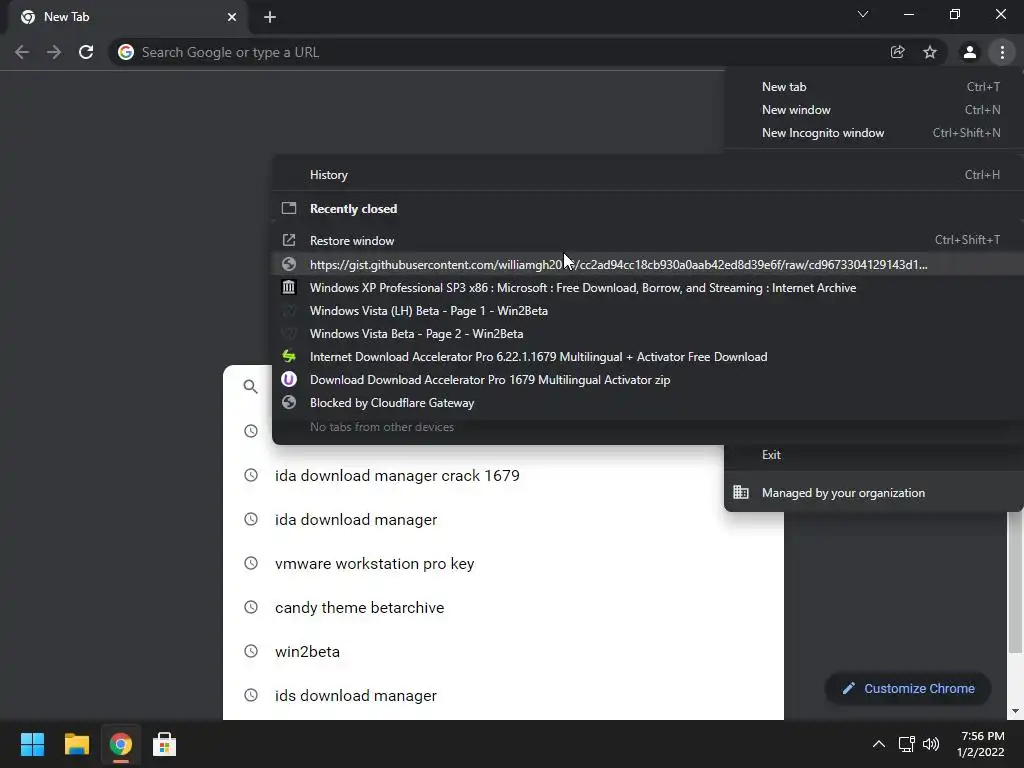The width and height of the screenshot is (1024, 768).
Task: Click the Recently closed header
Action: coord(353,208)
